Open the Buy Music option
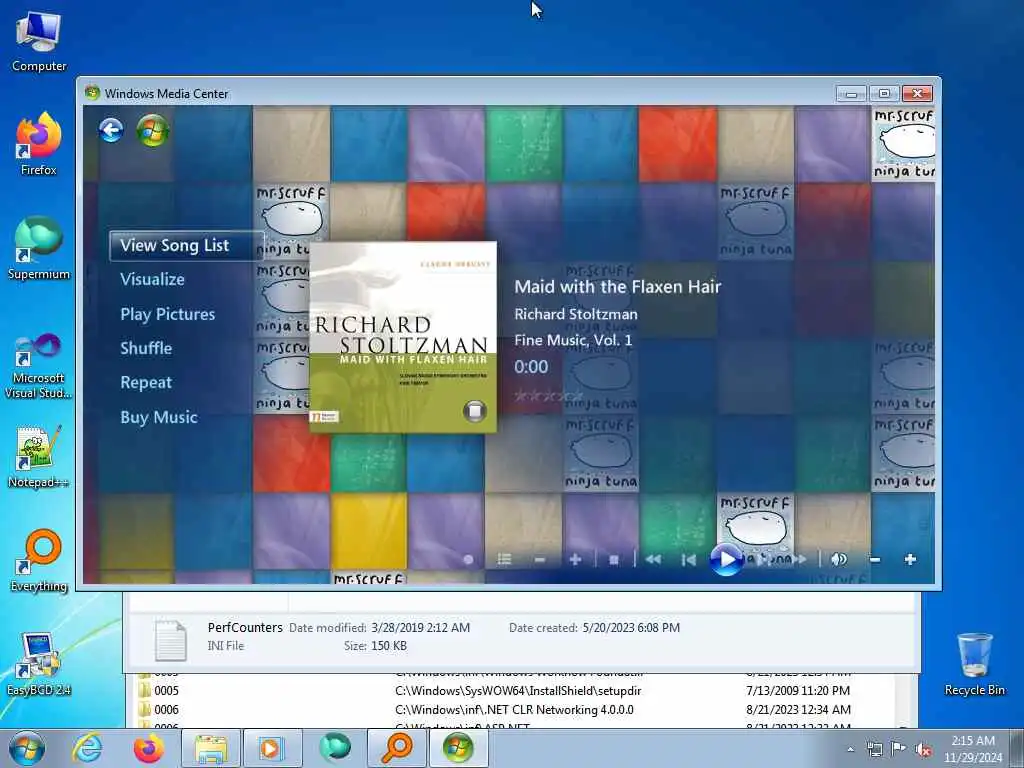This screenshot has height=768, width=1024. (x=159, y=417)
